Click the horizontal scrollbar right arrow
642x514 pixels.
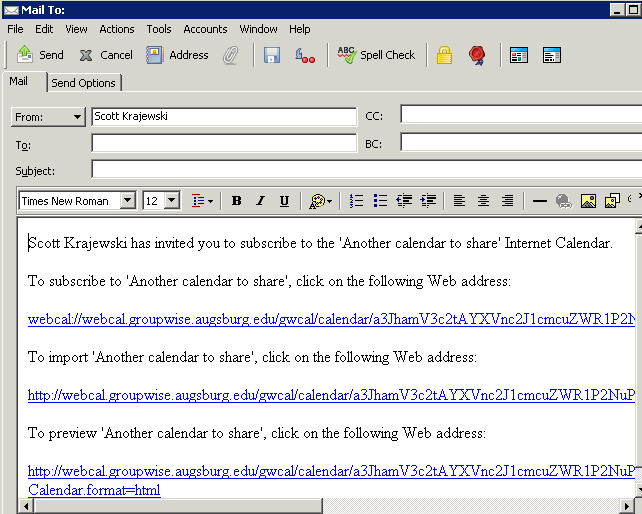click(x=626, y=506)
